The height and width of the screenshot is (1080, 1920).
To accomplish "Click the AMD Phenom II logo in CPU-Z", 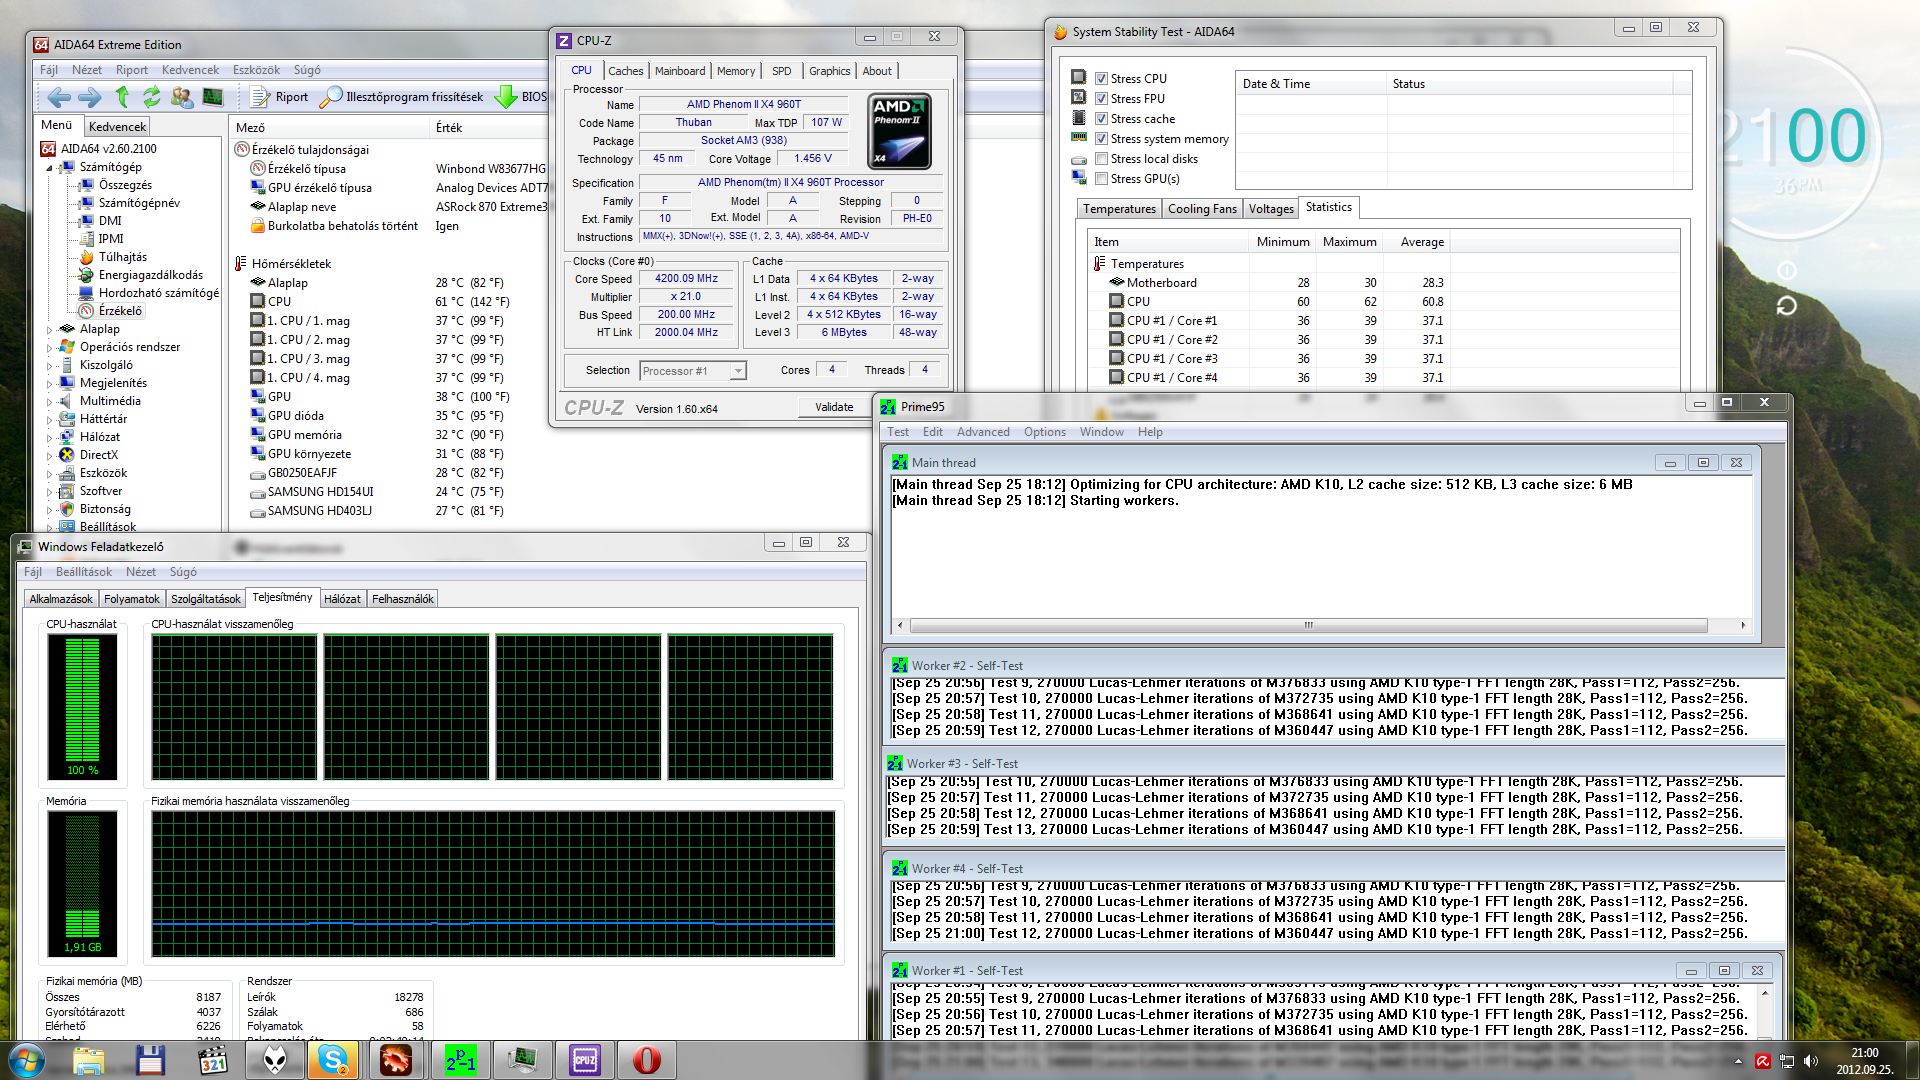I will click(x=900, y=131).
